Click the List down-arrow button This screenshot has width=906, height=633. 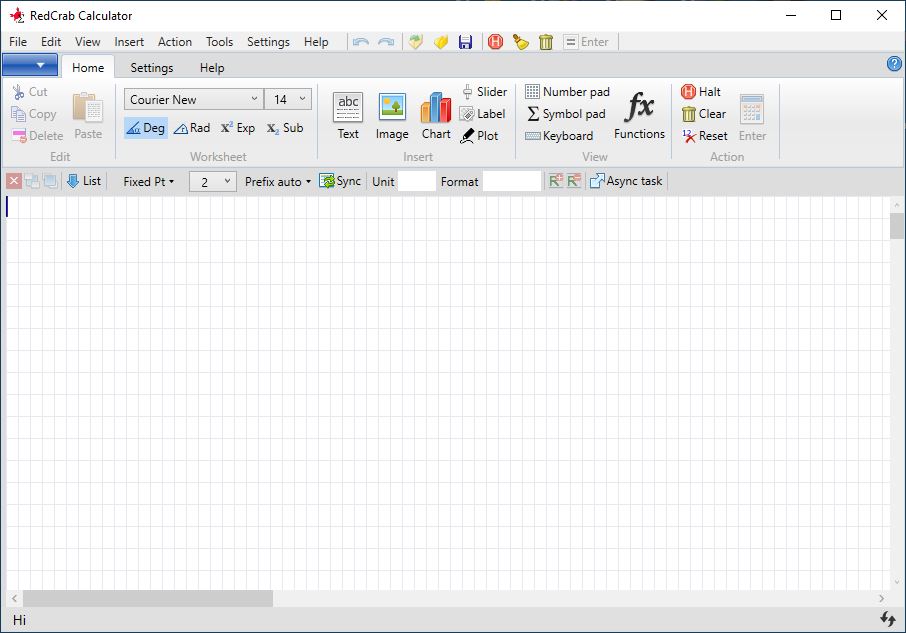point(84,181)
